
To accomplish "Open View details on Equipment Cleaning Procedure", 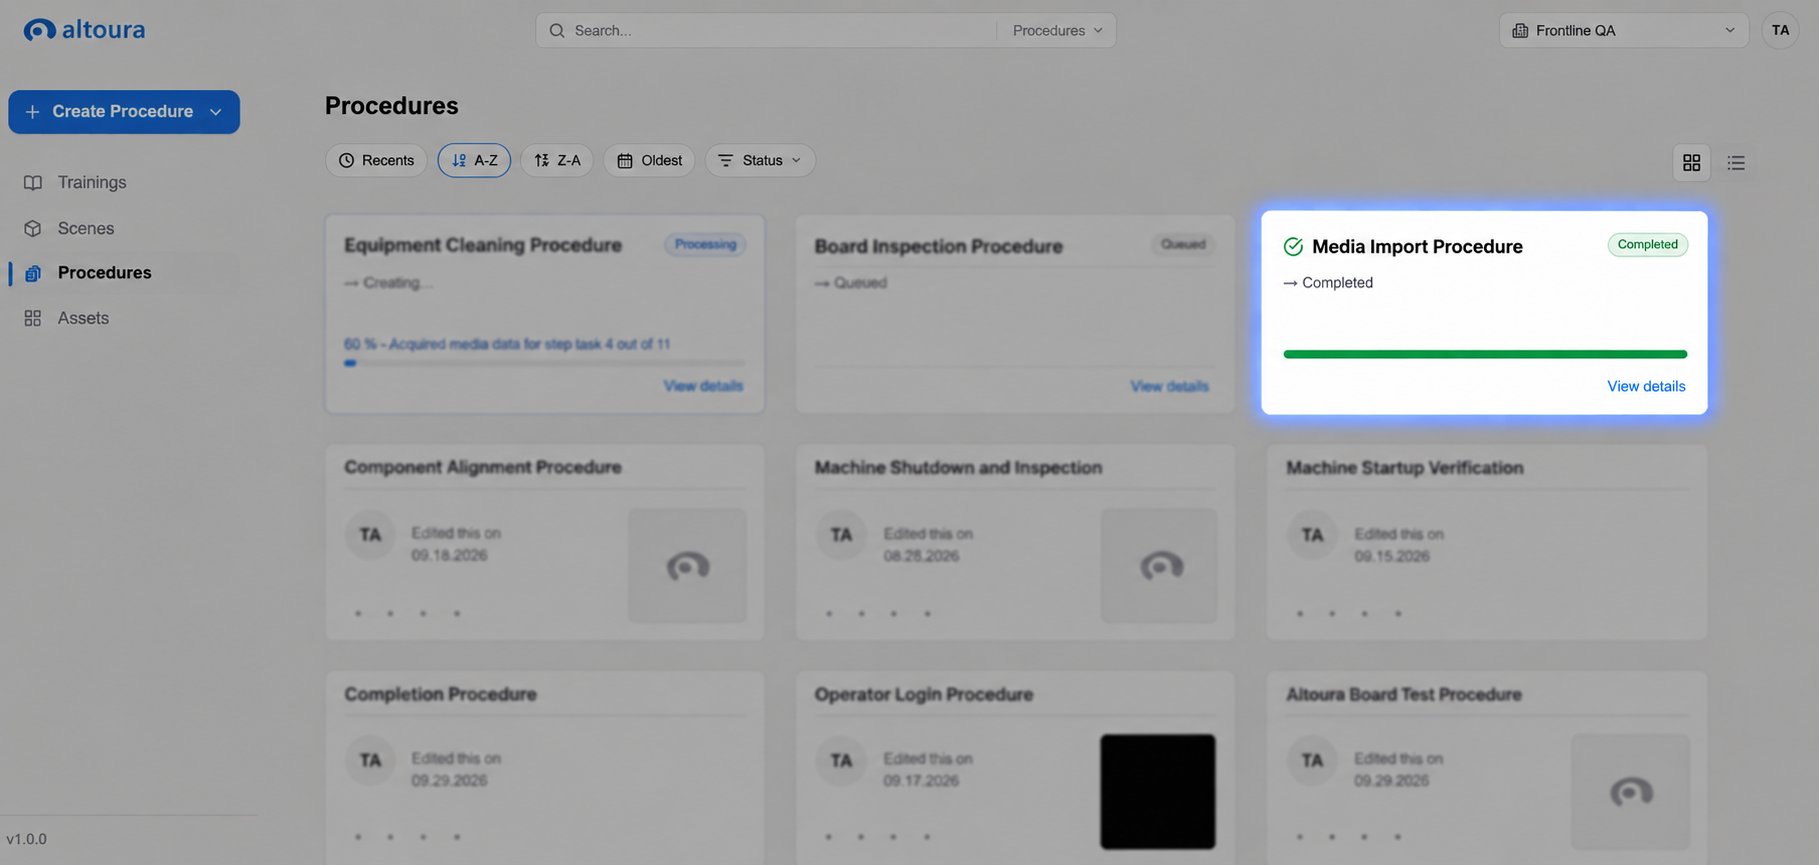I will pyautogui.click(x=703, y=386).
